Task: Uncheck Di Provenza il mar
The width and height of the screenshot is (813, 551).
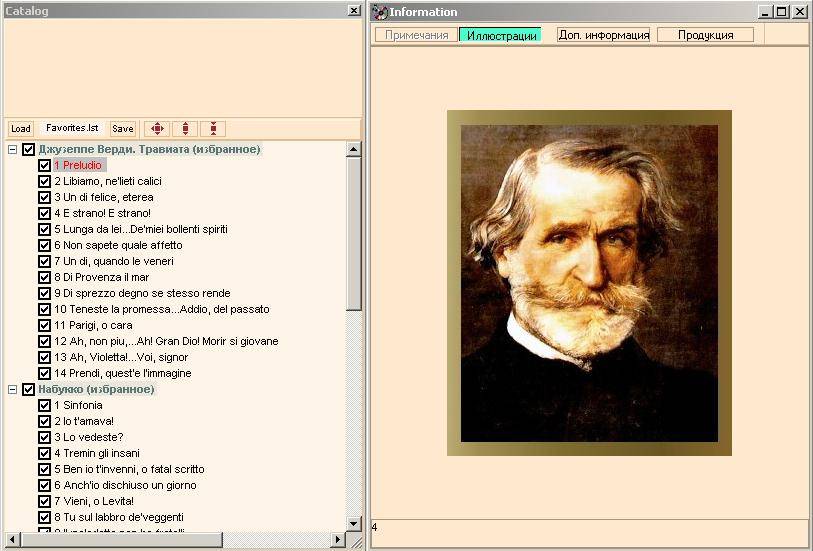Action: click(x=45, y=277)
